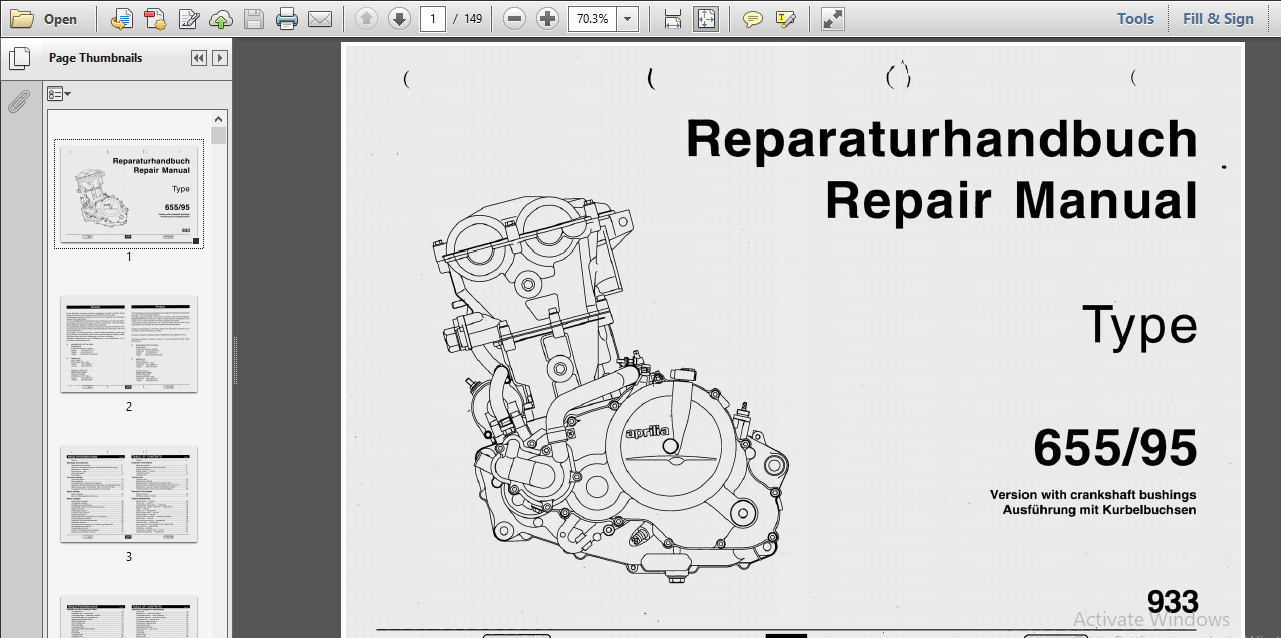The width and height of the screenshot is (1281, 638).
Task: Click the Page Thumbnails panel icon
Action: point(19,58)
